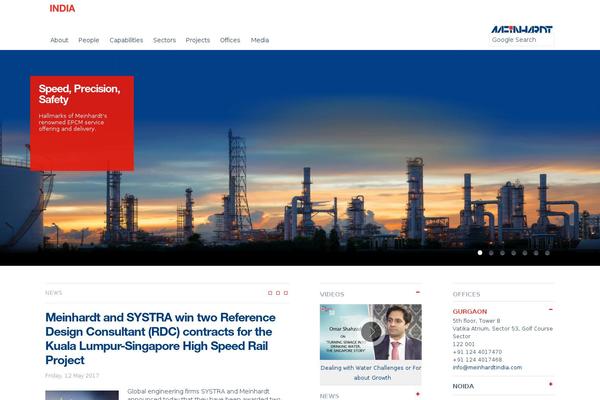Click the NEWS section heading on the left

54,293
